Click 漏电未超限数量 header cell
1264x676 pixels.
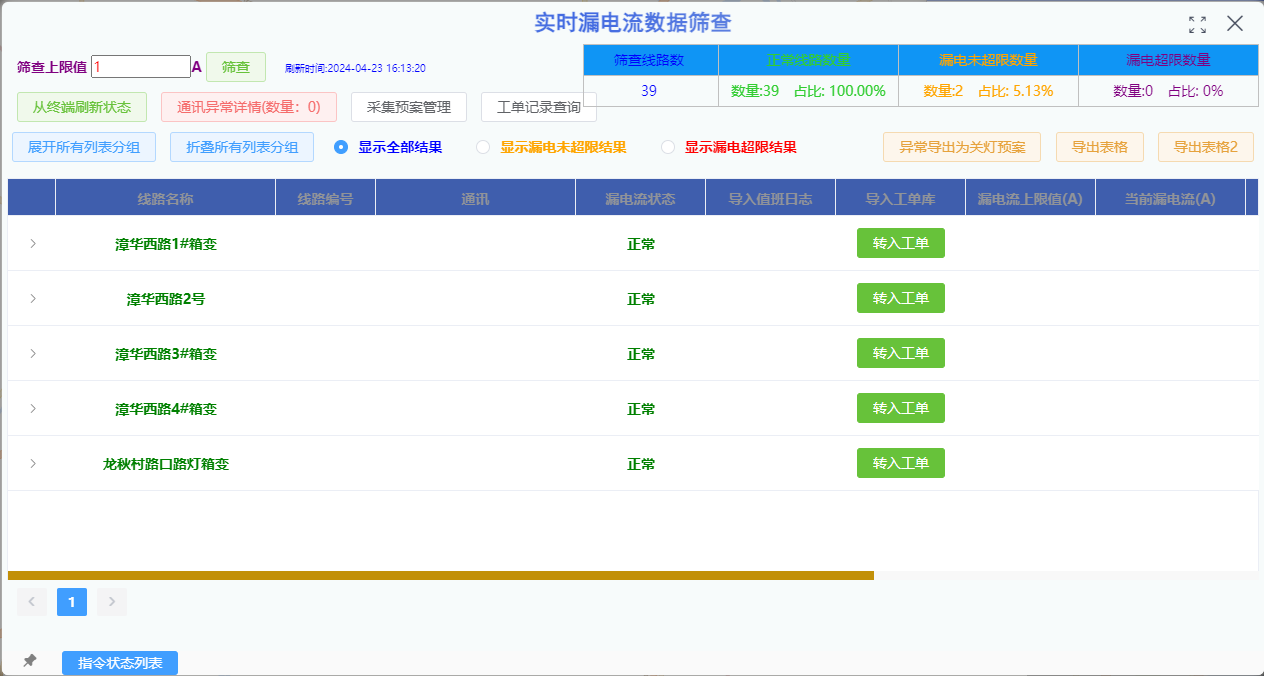point(989,60)
